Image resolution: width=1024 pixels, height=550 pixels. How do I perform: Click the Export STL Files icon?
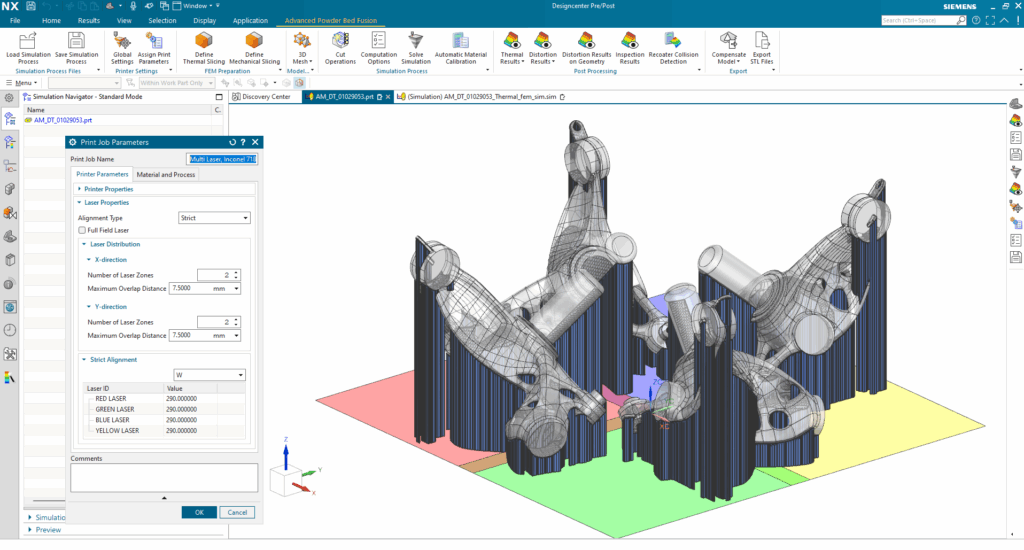click(x=763, y=40)
